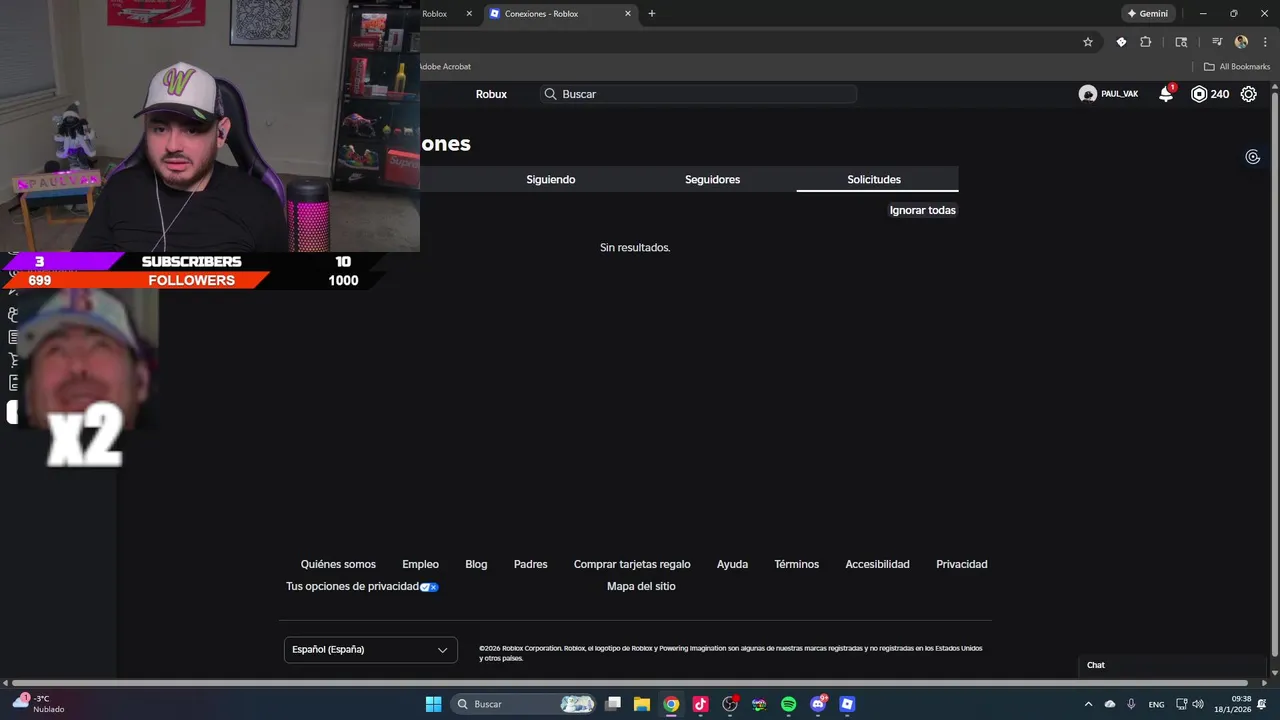Open the Ayuda footer link

click(x=732, y=564)
